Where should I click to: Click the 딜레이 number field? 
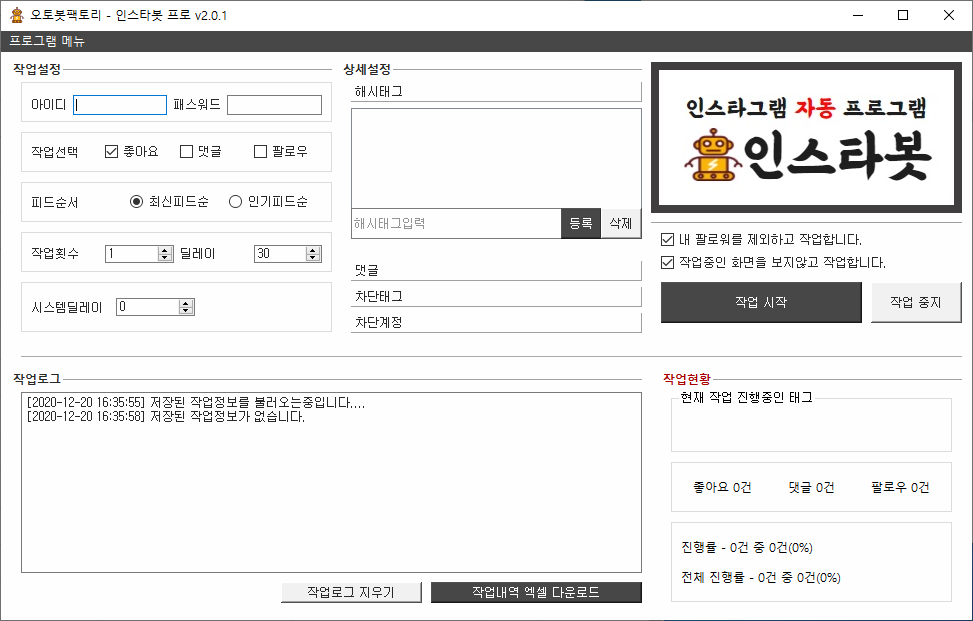[280, 254]
